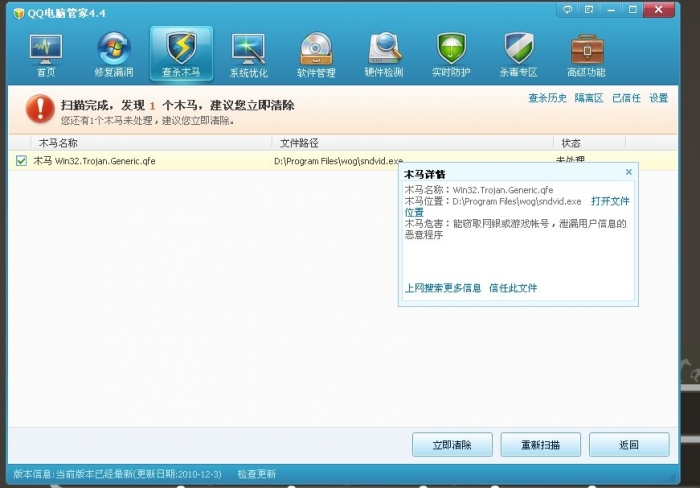Maximize the QQ电脑管家 window
Viewport: 700px width, 488px height.
coord(633,9)
